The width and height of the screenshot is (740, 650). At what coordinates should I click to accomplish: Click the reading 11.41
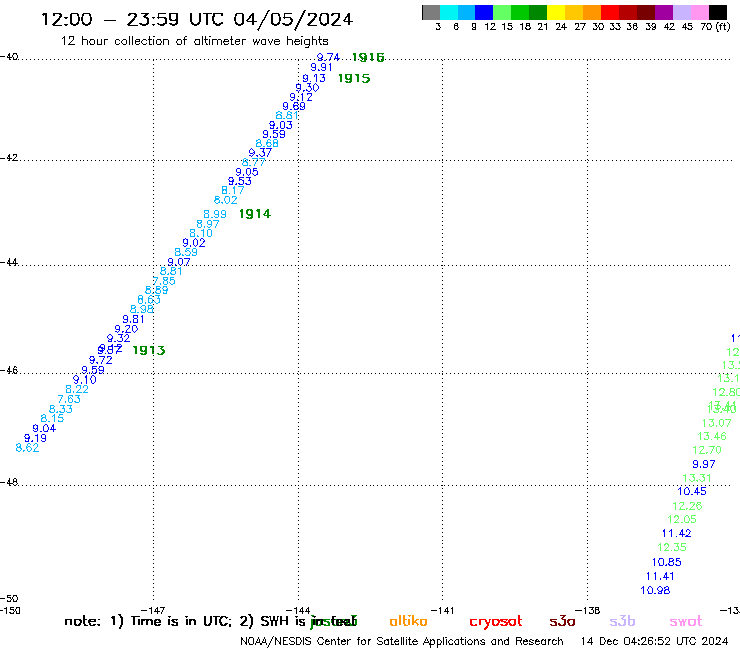pyautogui.click(x=660, y=576)
